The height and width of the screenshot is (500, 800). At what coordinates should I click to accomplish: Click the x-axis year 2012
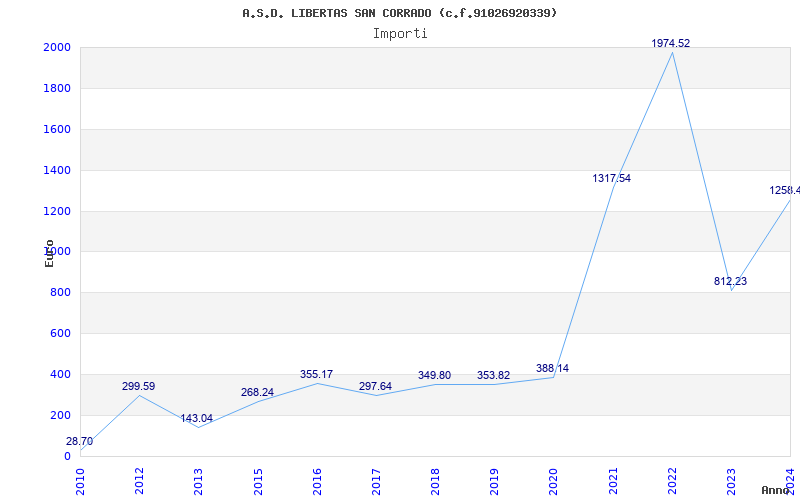139,482
